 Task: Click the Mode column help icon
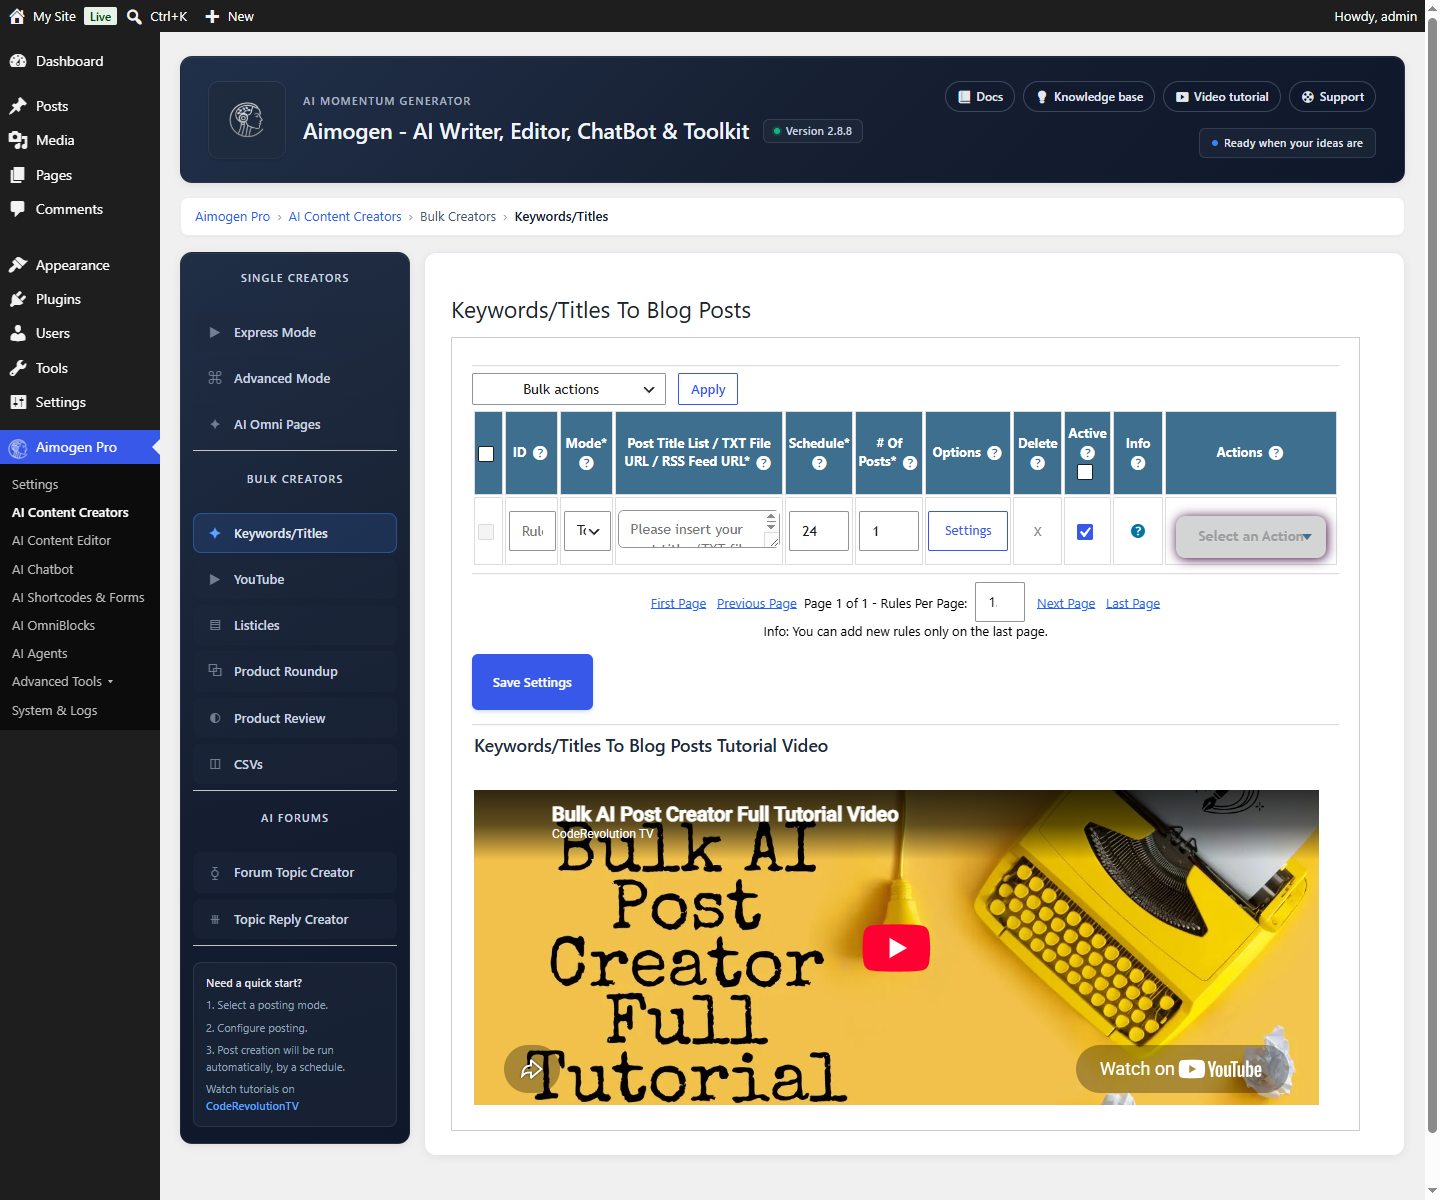[x=587, y=463]
